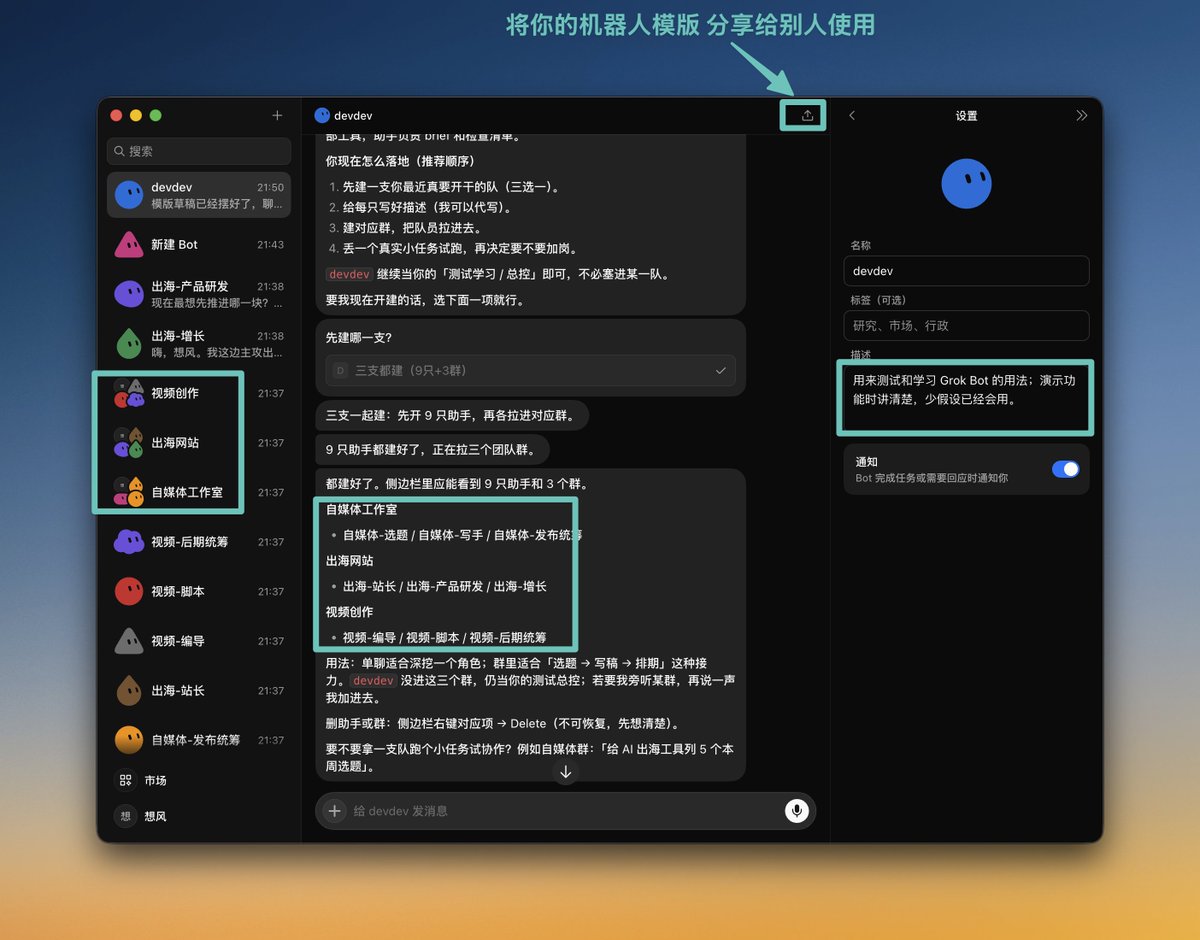
Task: Click the 先建哪一支? question text
Action: tap(358, 337)
